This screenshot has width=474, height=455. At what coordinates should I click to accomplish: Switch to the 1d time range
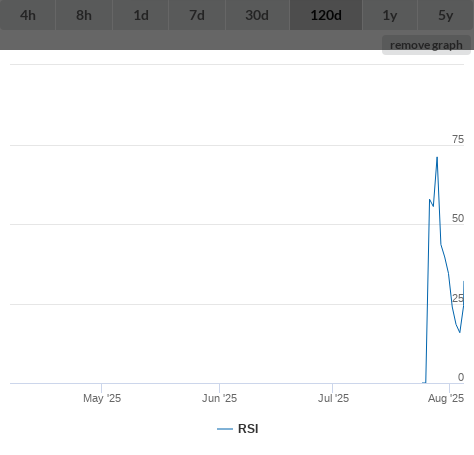pyautogui.click(x=141, y=15)
